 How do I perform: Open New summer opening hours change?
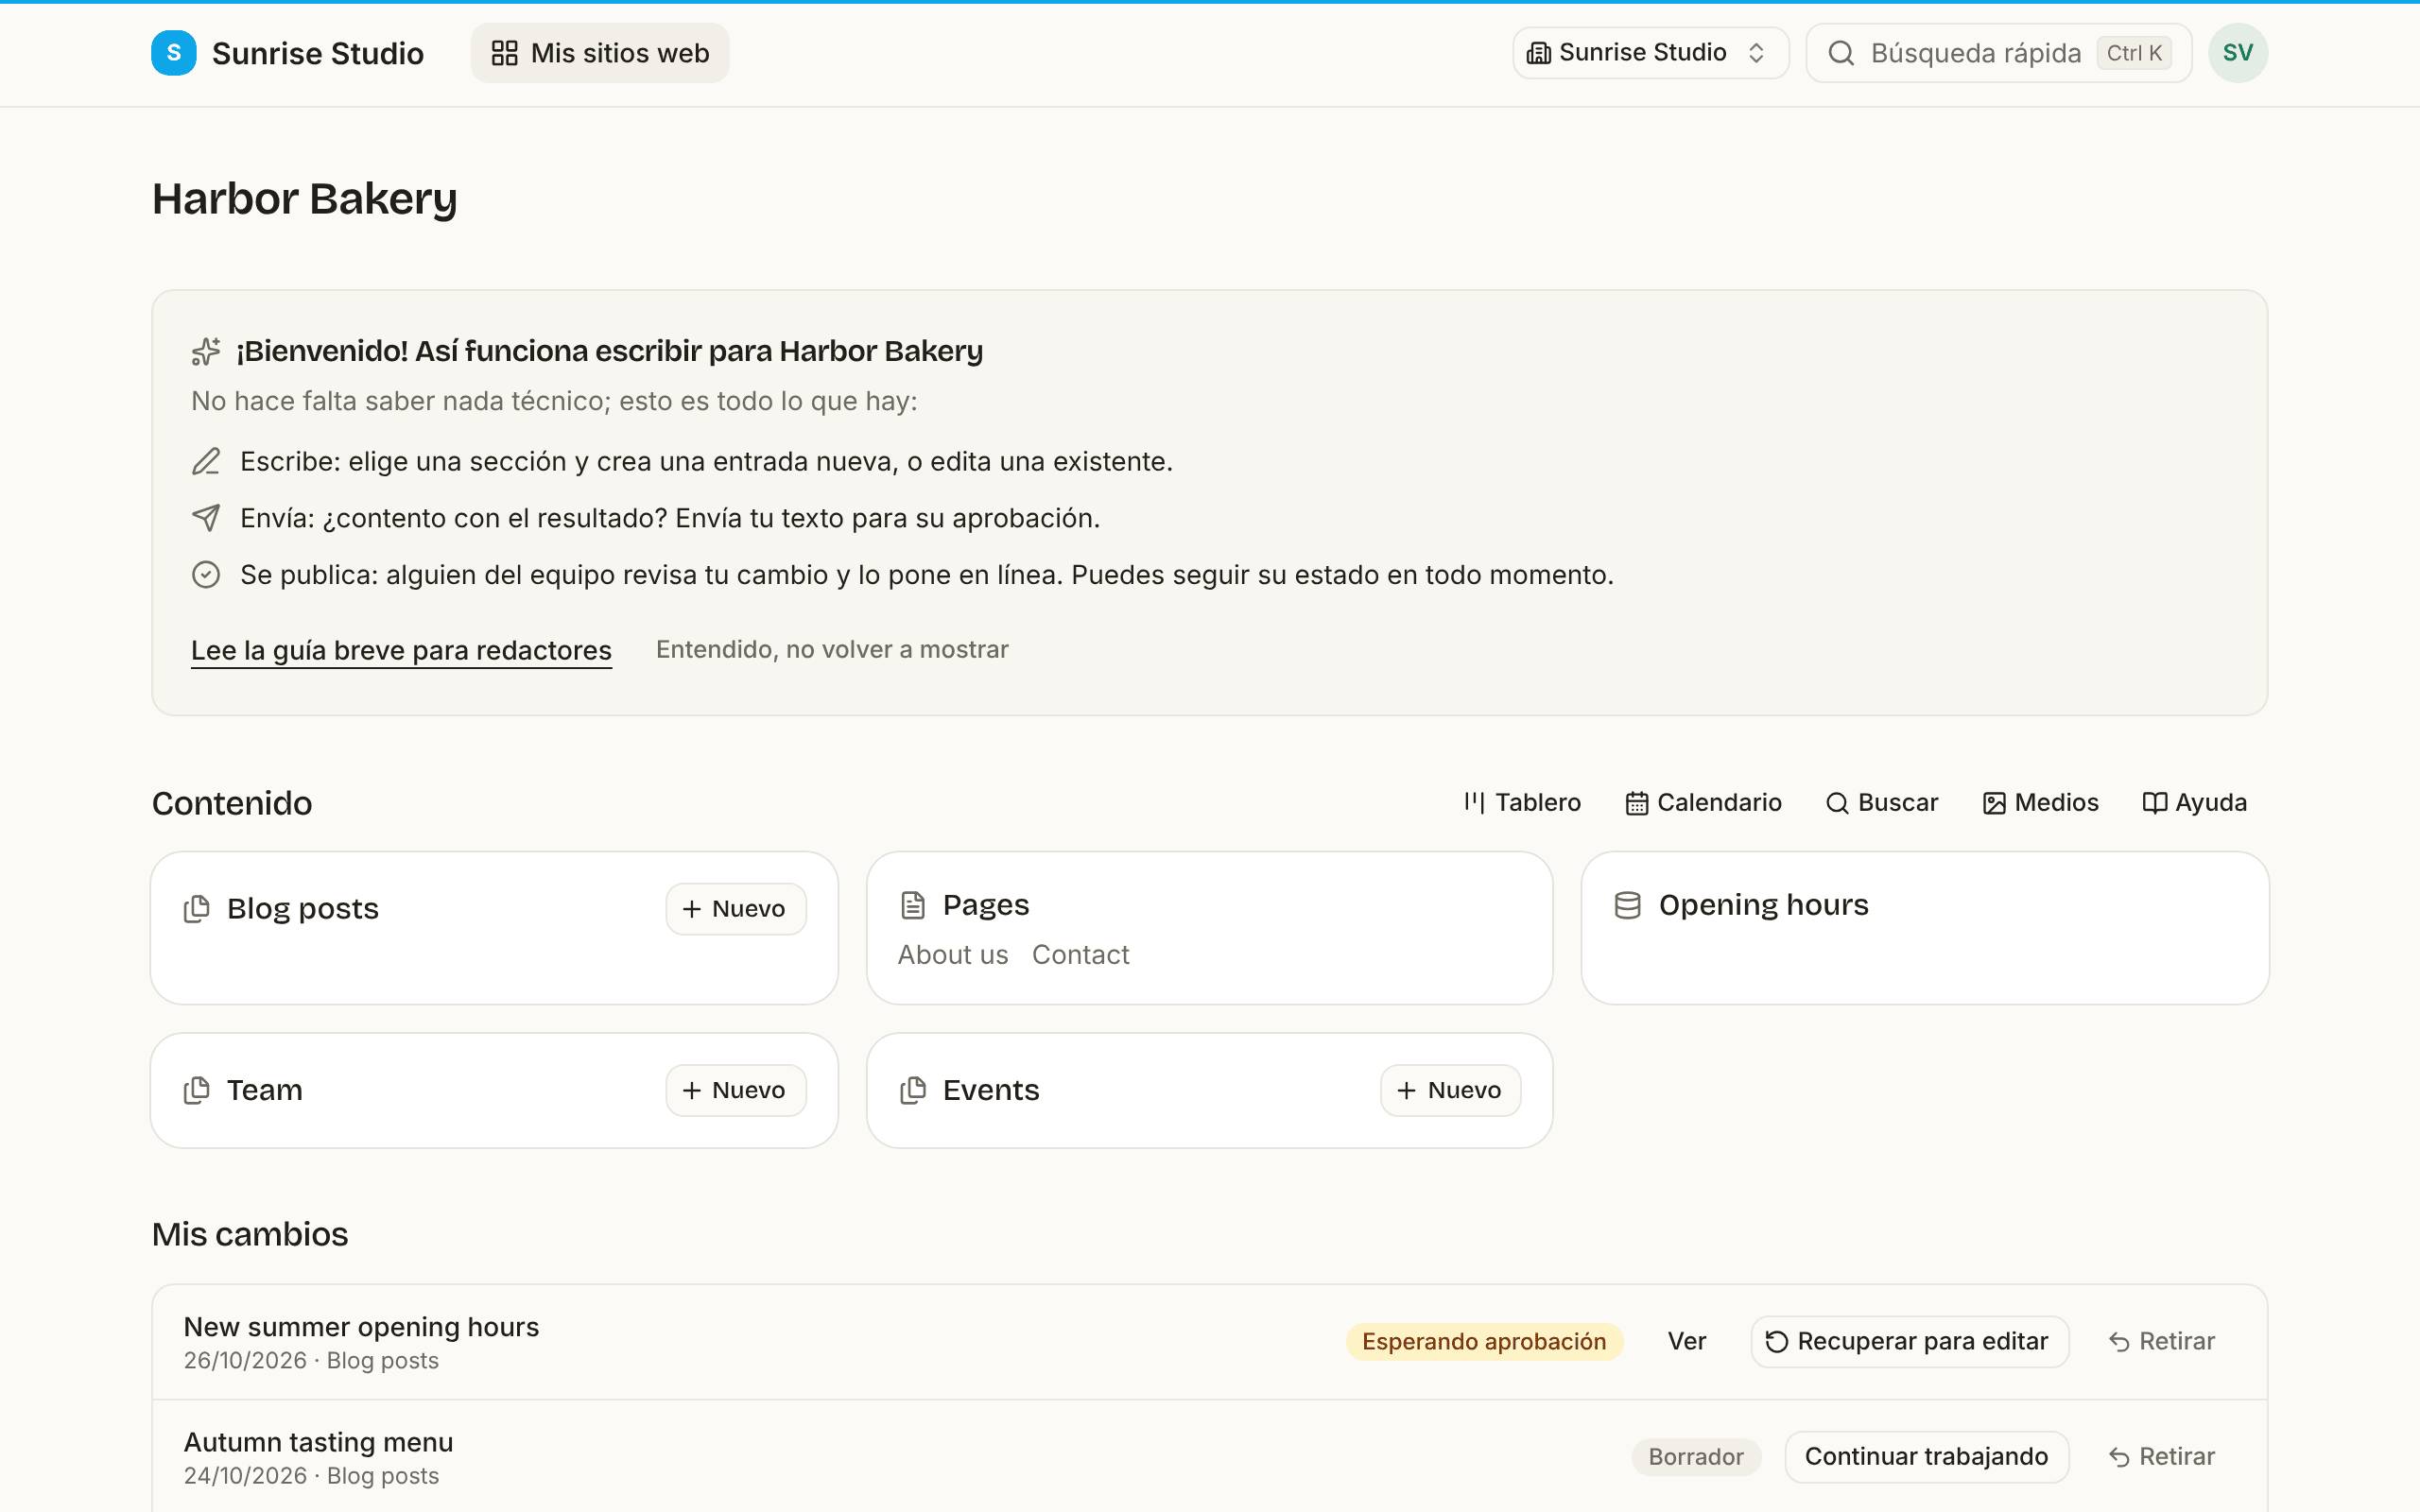coord(361,1327)
